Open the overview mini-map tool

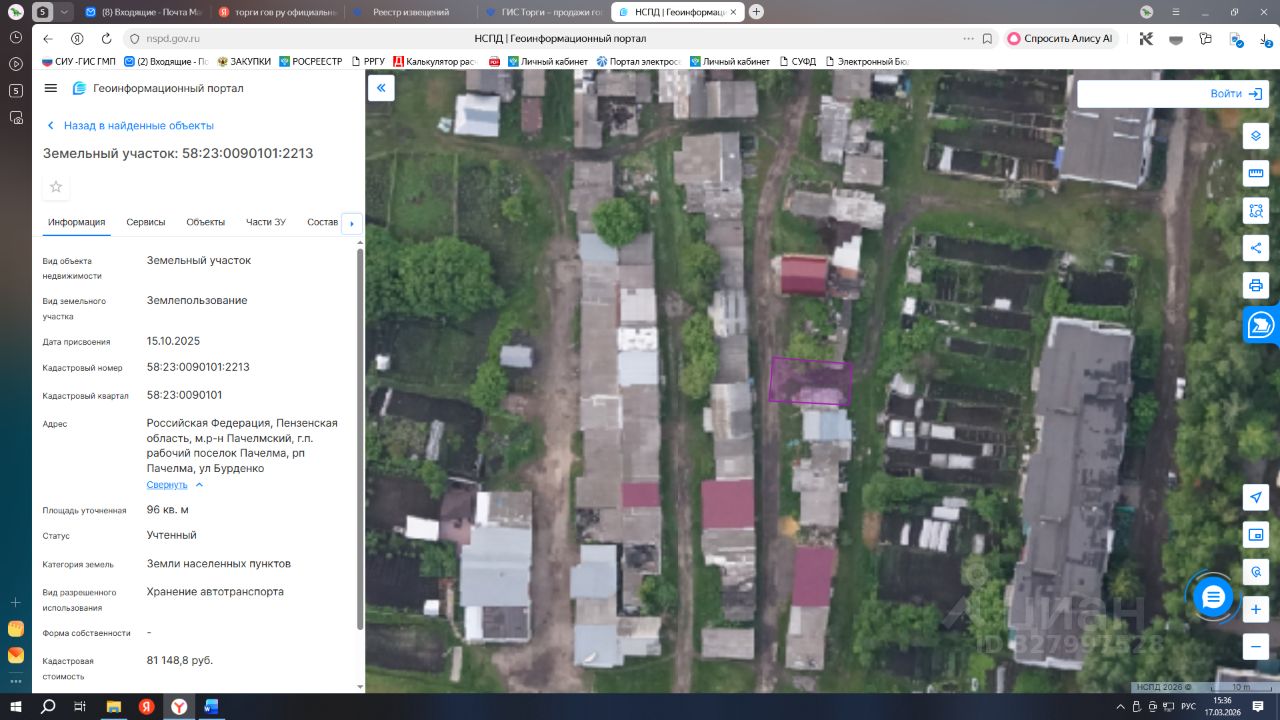pyautogui.click(x=1256, y=535)
